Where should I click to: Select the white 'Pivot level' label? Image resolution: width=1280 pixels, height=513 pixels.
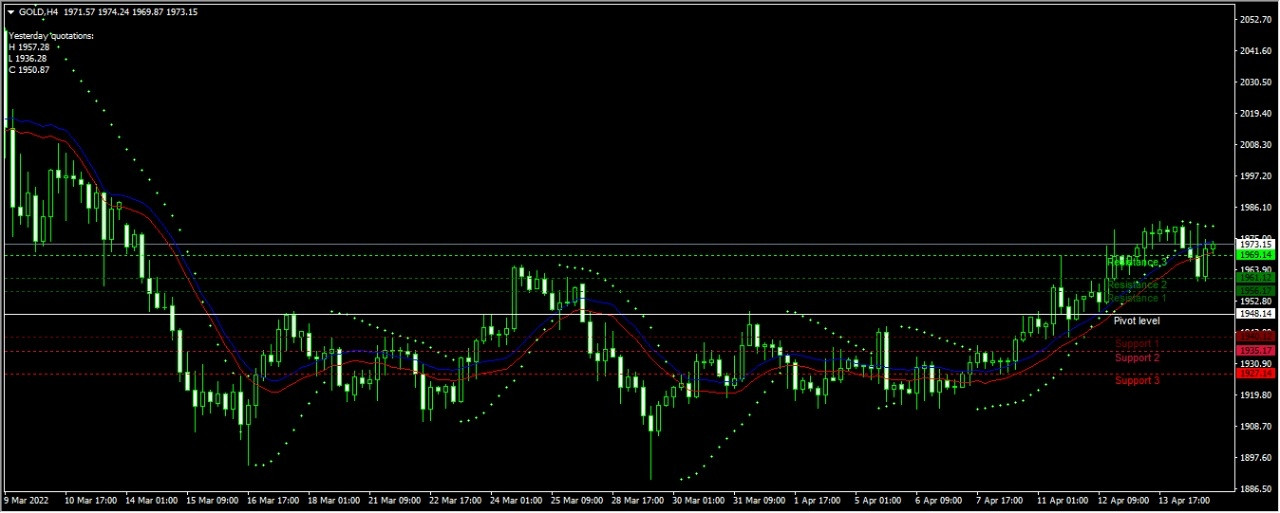pos(1137,321)
